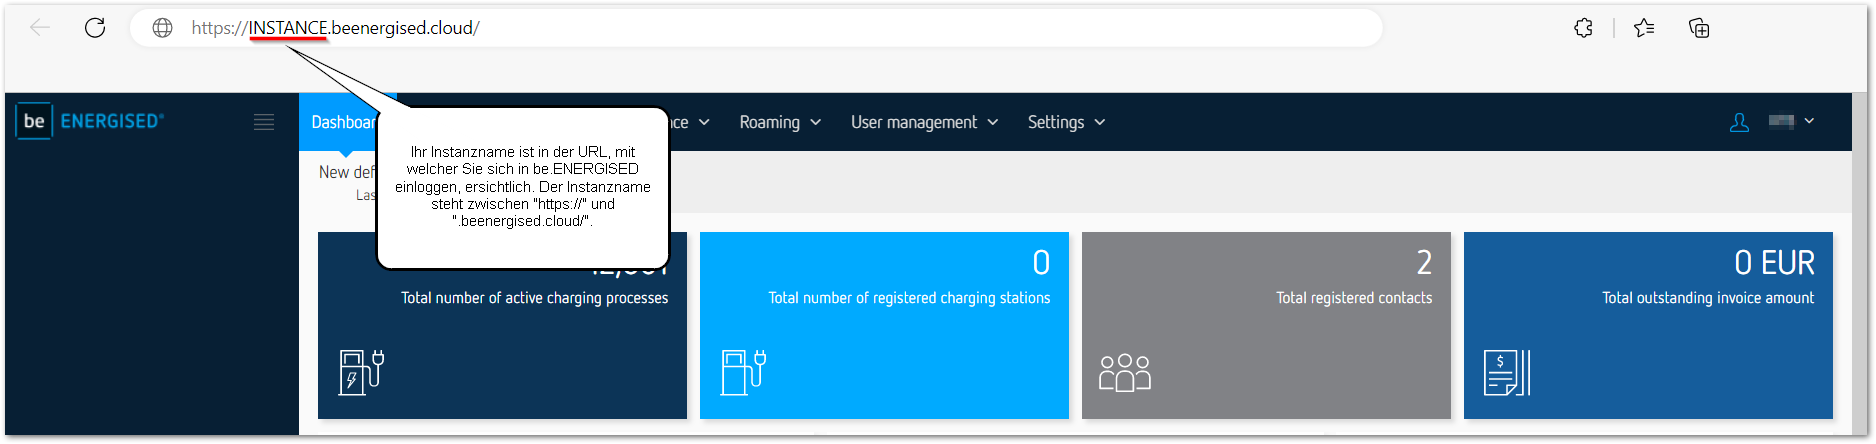Open browser collections icon
This screenshot has height=444, width=1876.
[1699, 28]
